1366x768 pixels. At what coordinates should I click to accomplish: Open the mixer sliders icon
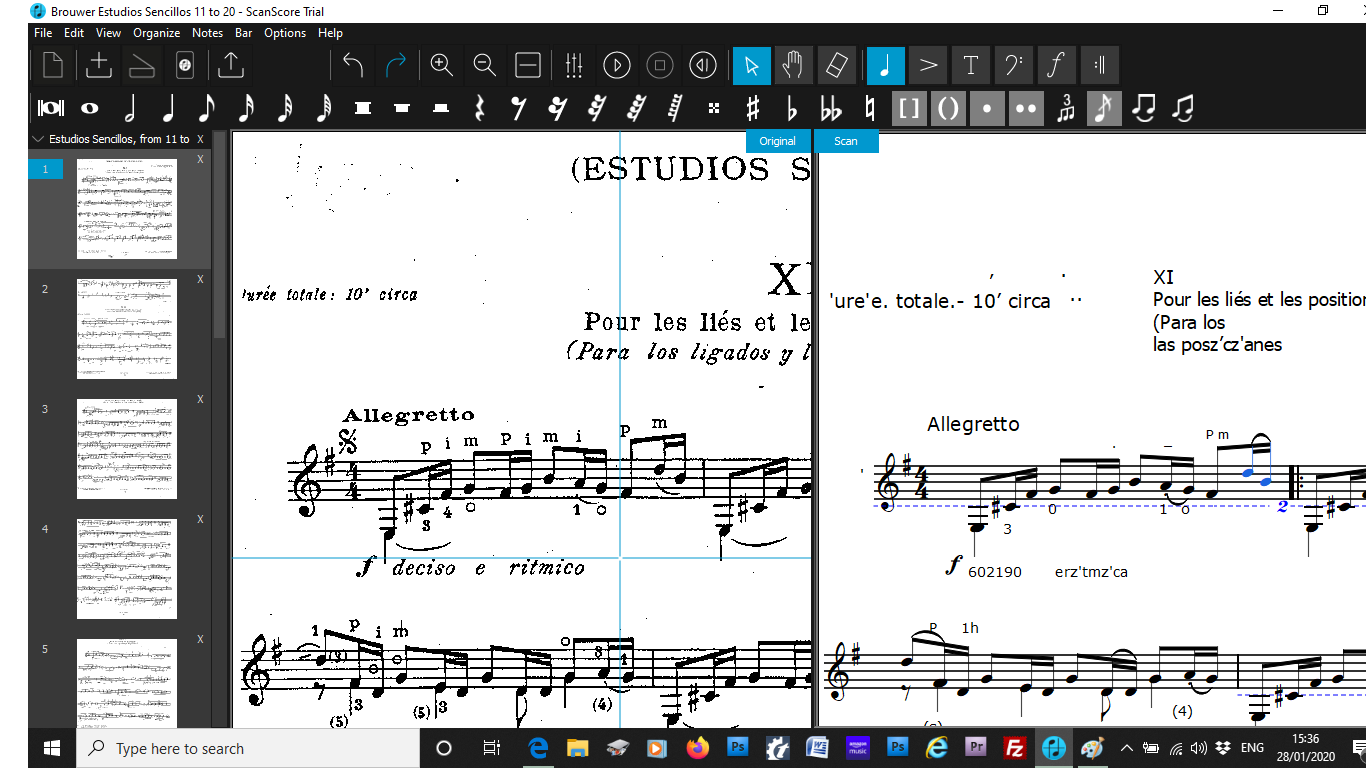coord(574,66)
